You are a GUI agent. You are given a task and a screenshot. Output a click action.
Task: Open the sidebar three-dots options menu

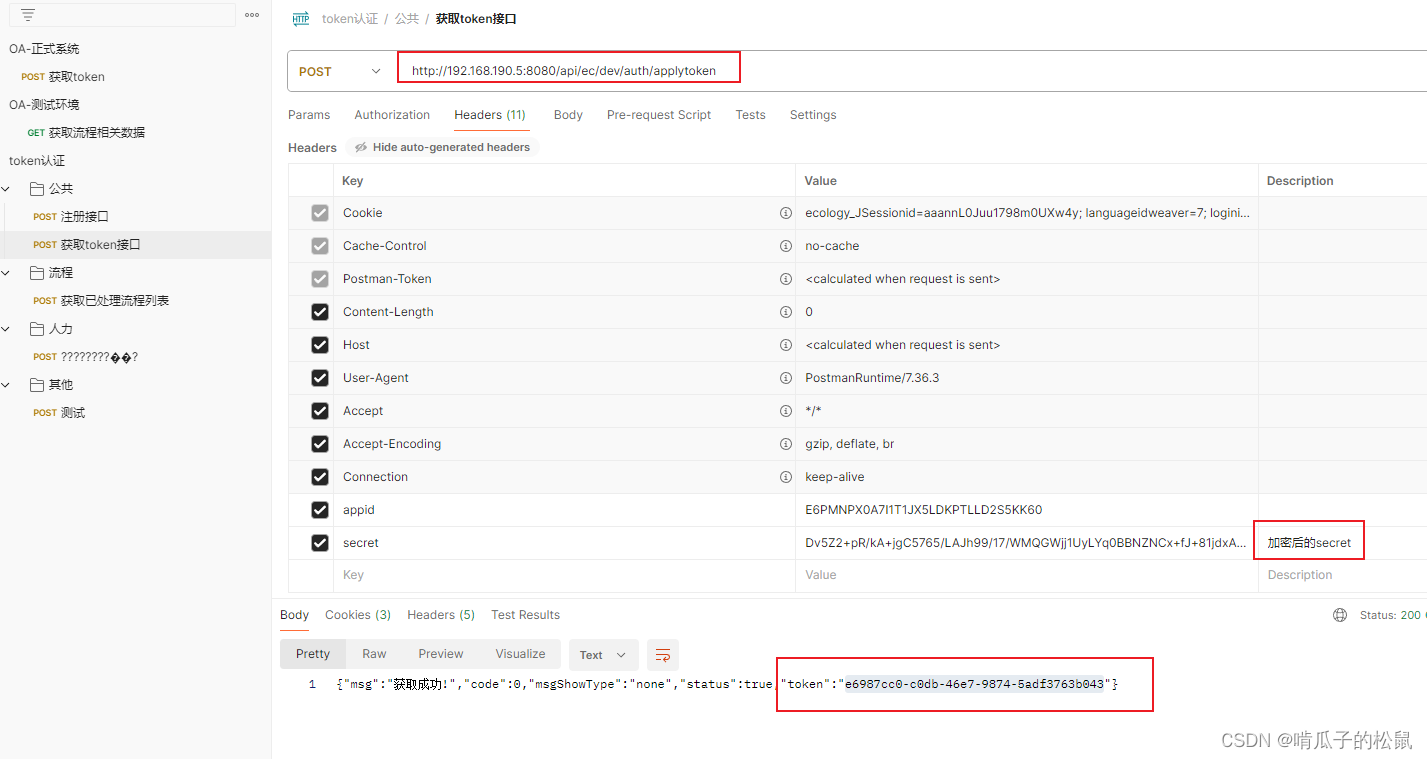(252, 15)
